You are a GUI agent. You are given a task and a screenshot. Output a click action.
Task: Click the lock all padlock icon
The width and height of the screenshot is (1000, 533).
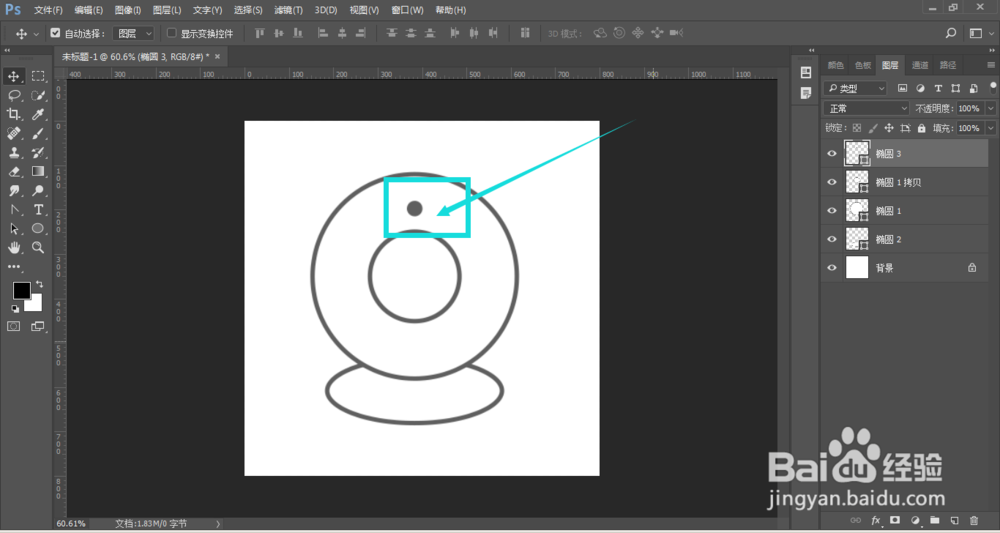pos(921,128)
